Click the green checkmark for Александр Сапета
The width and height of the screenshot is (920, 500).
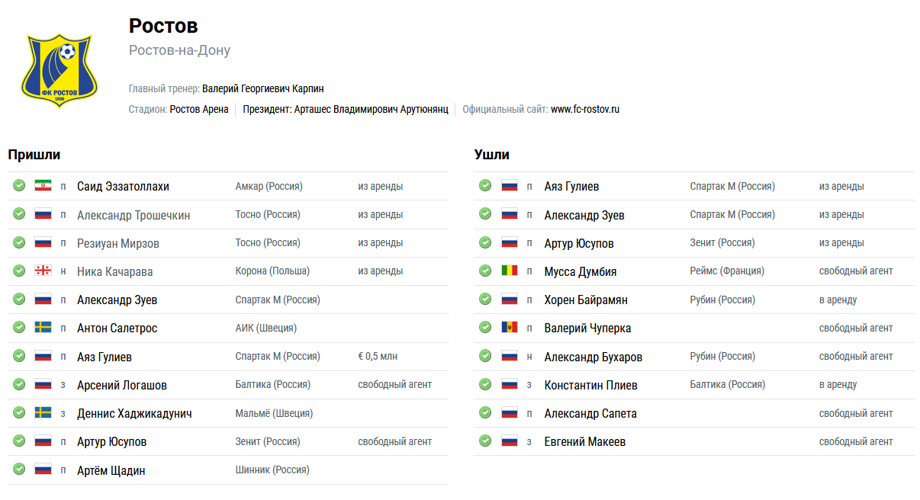point(485,413)
